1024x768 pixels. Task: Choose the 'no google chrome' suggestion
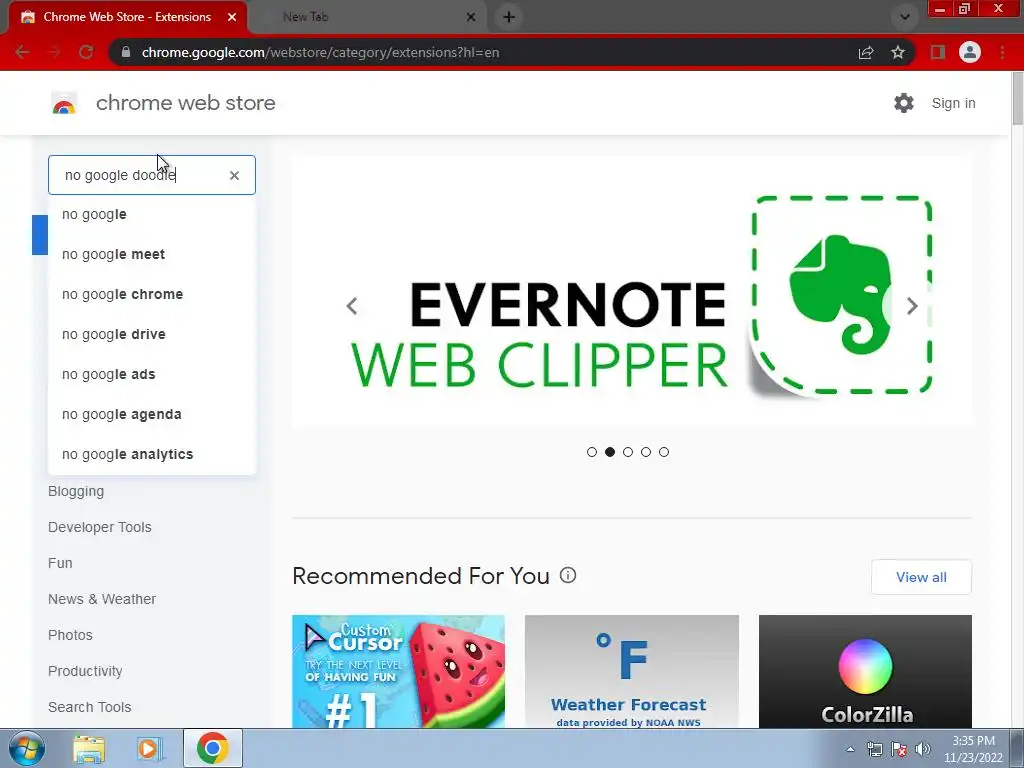152,294
